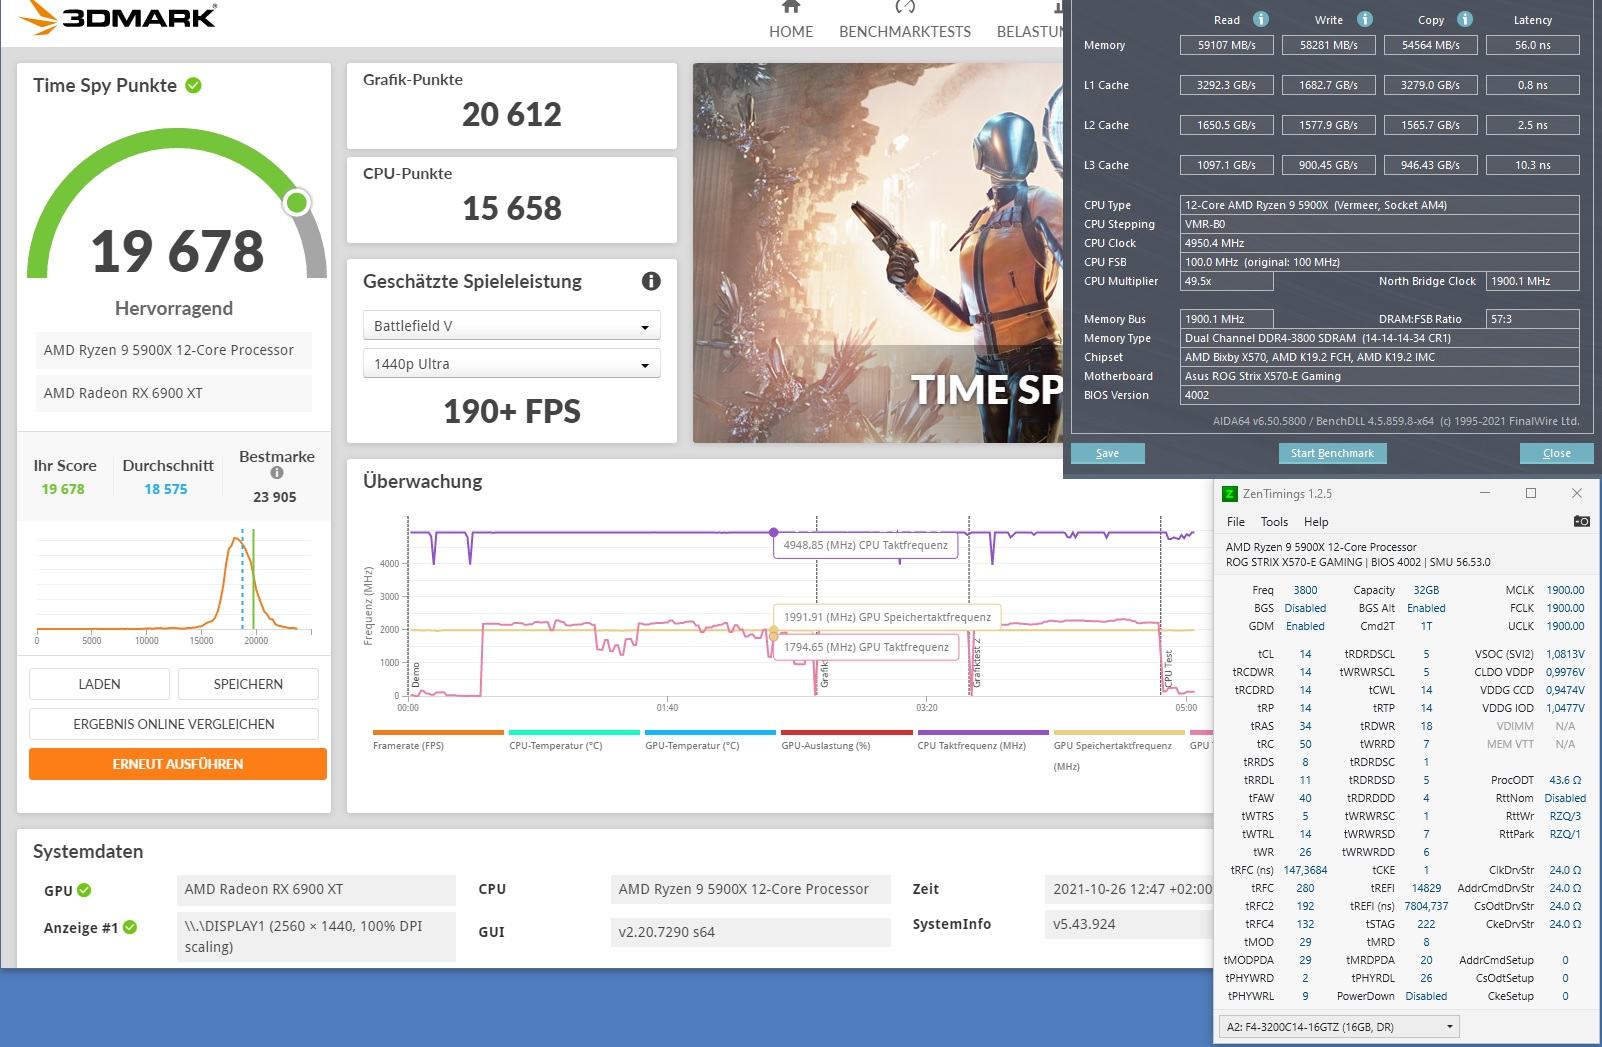This screenshot has width=1602, height=1047.
Task: Click the orange ERNEUT AUSFÜHREN button
Action: click(178, 764)
